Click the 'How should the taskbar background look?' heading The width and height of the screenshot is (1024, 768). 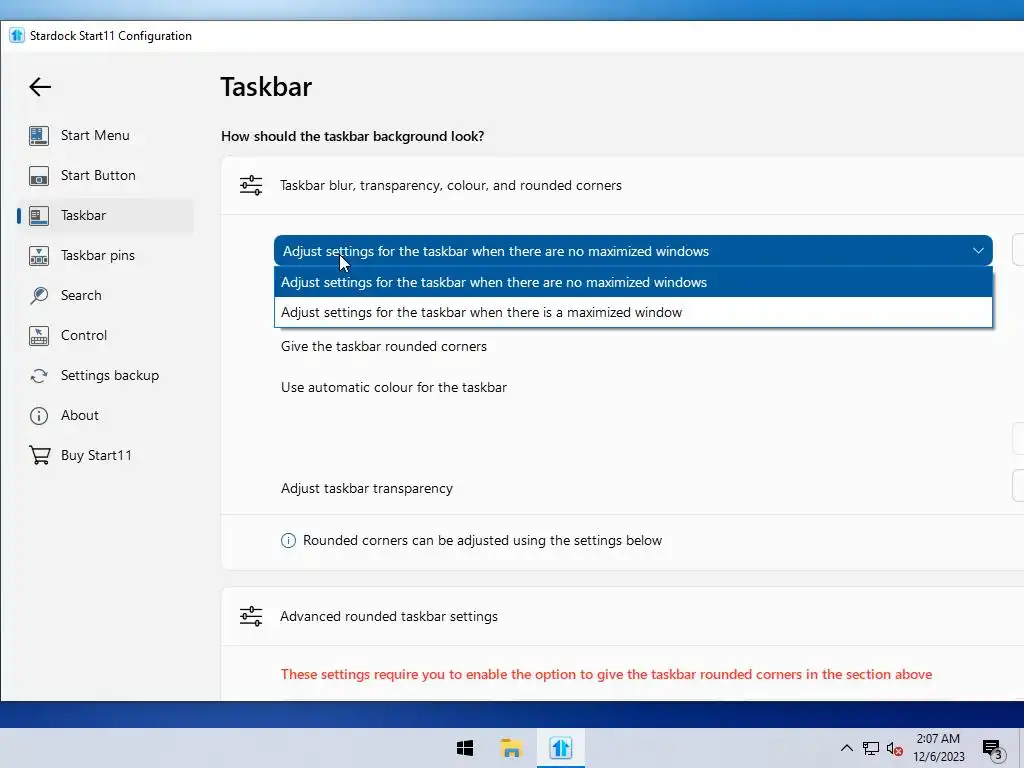[x=353, y=136]
